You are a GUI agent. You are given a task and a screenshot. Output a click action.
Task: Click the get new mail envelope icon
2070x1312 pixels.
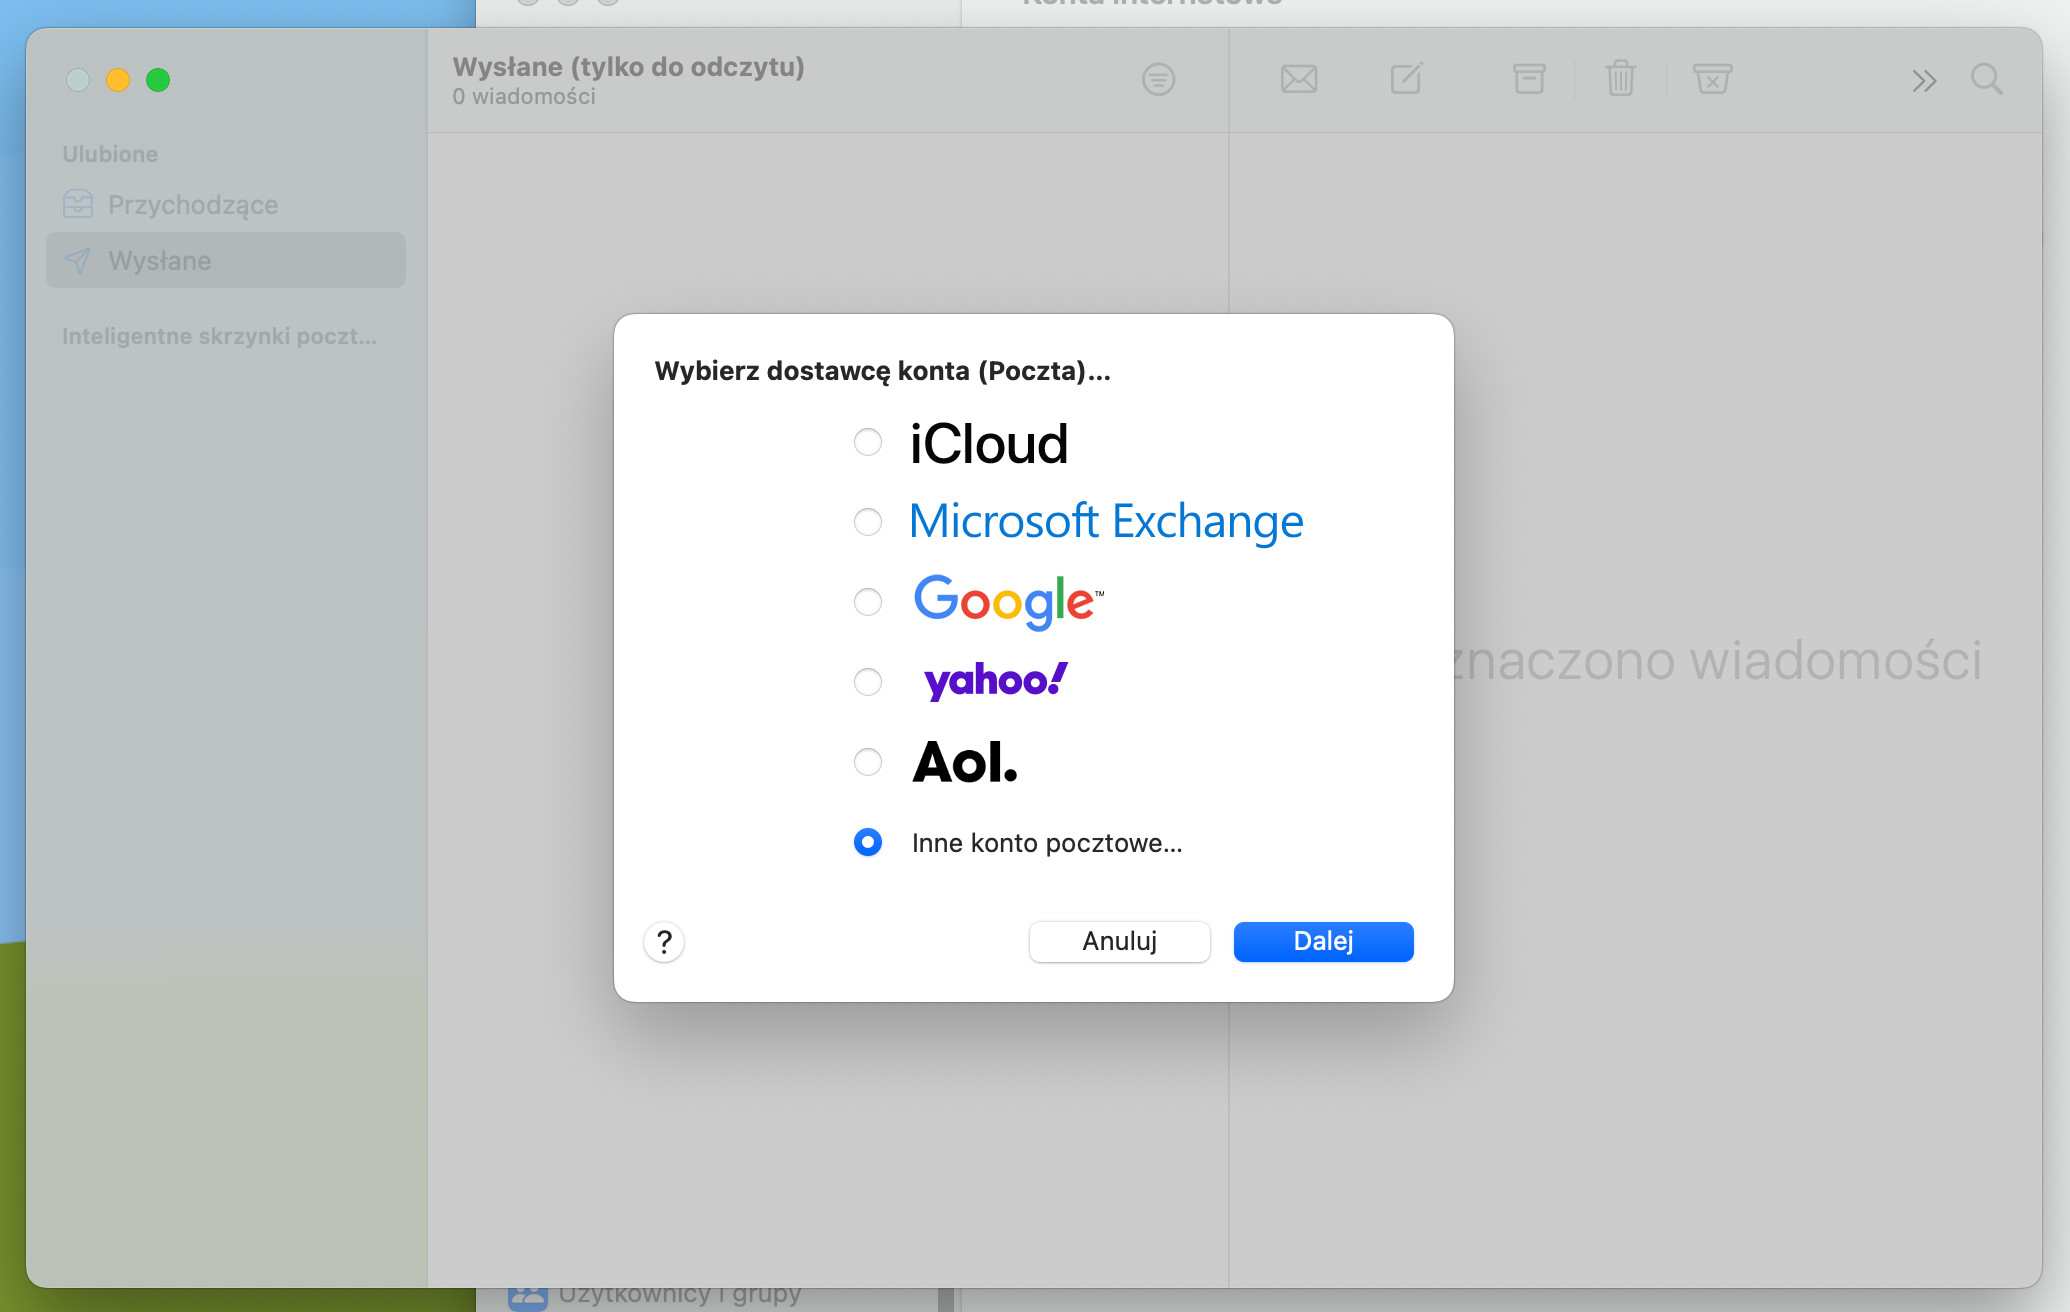(x=1299, y=79)
